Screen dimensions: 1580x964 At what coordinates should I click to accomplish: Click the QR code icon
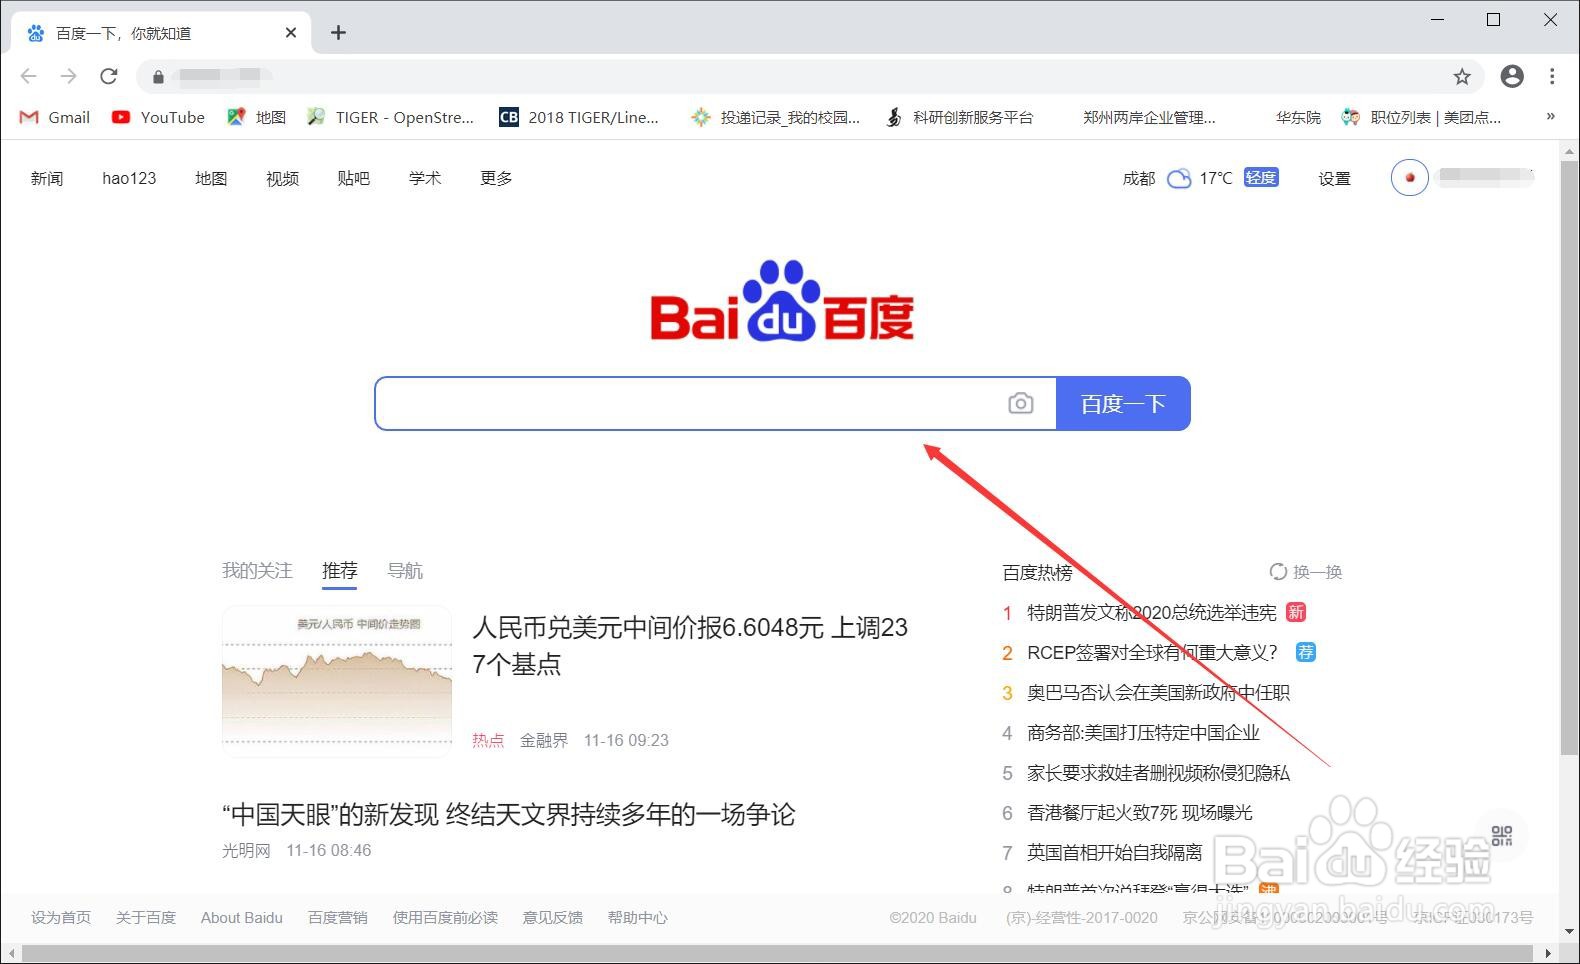pos(1501,836)
